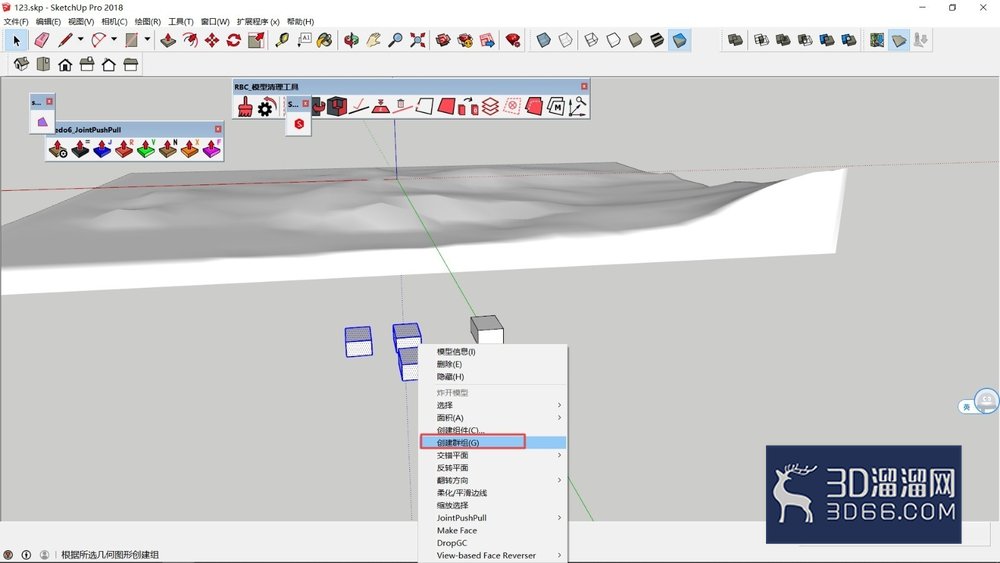The height and width of the screenshot is (563, 1000).
Task: Expand the arc tool dropdown arrow
Action: coord(114,40)
